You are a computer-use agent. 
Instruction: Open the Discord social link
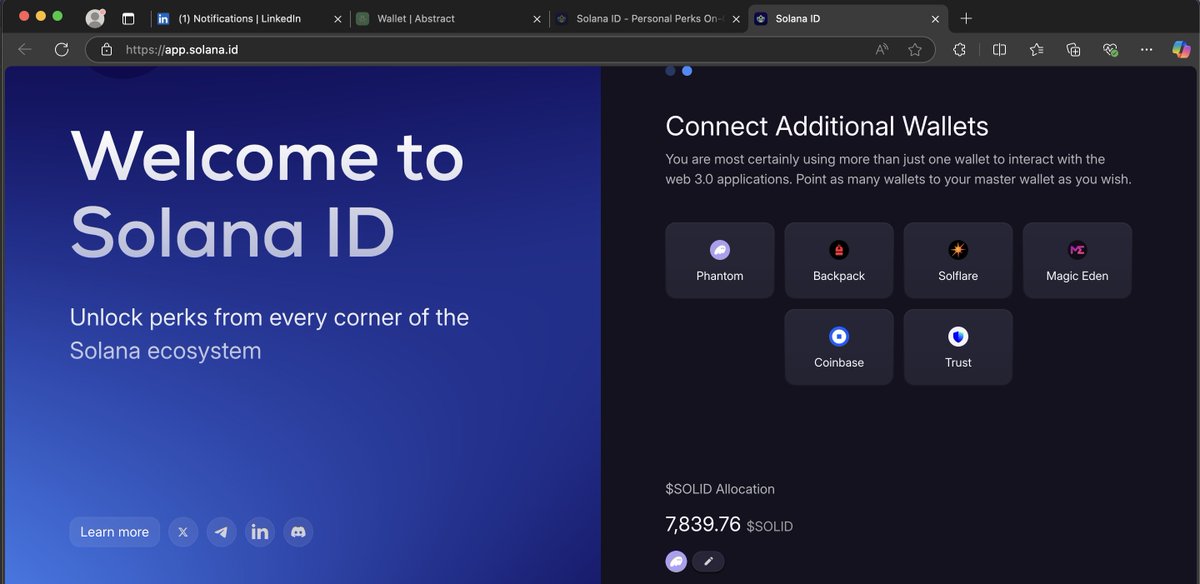point(298,532)
